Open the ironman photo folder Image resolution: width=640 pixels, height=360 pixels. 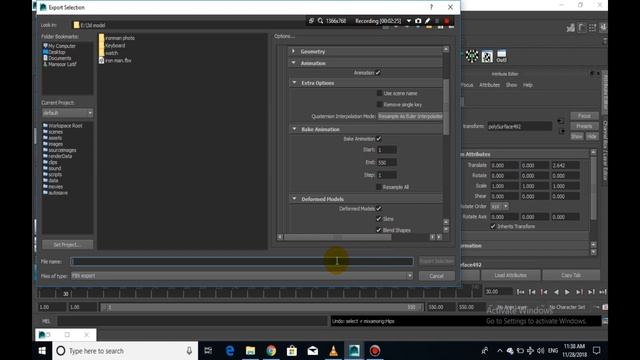click(117, 38)
